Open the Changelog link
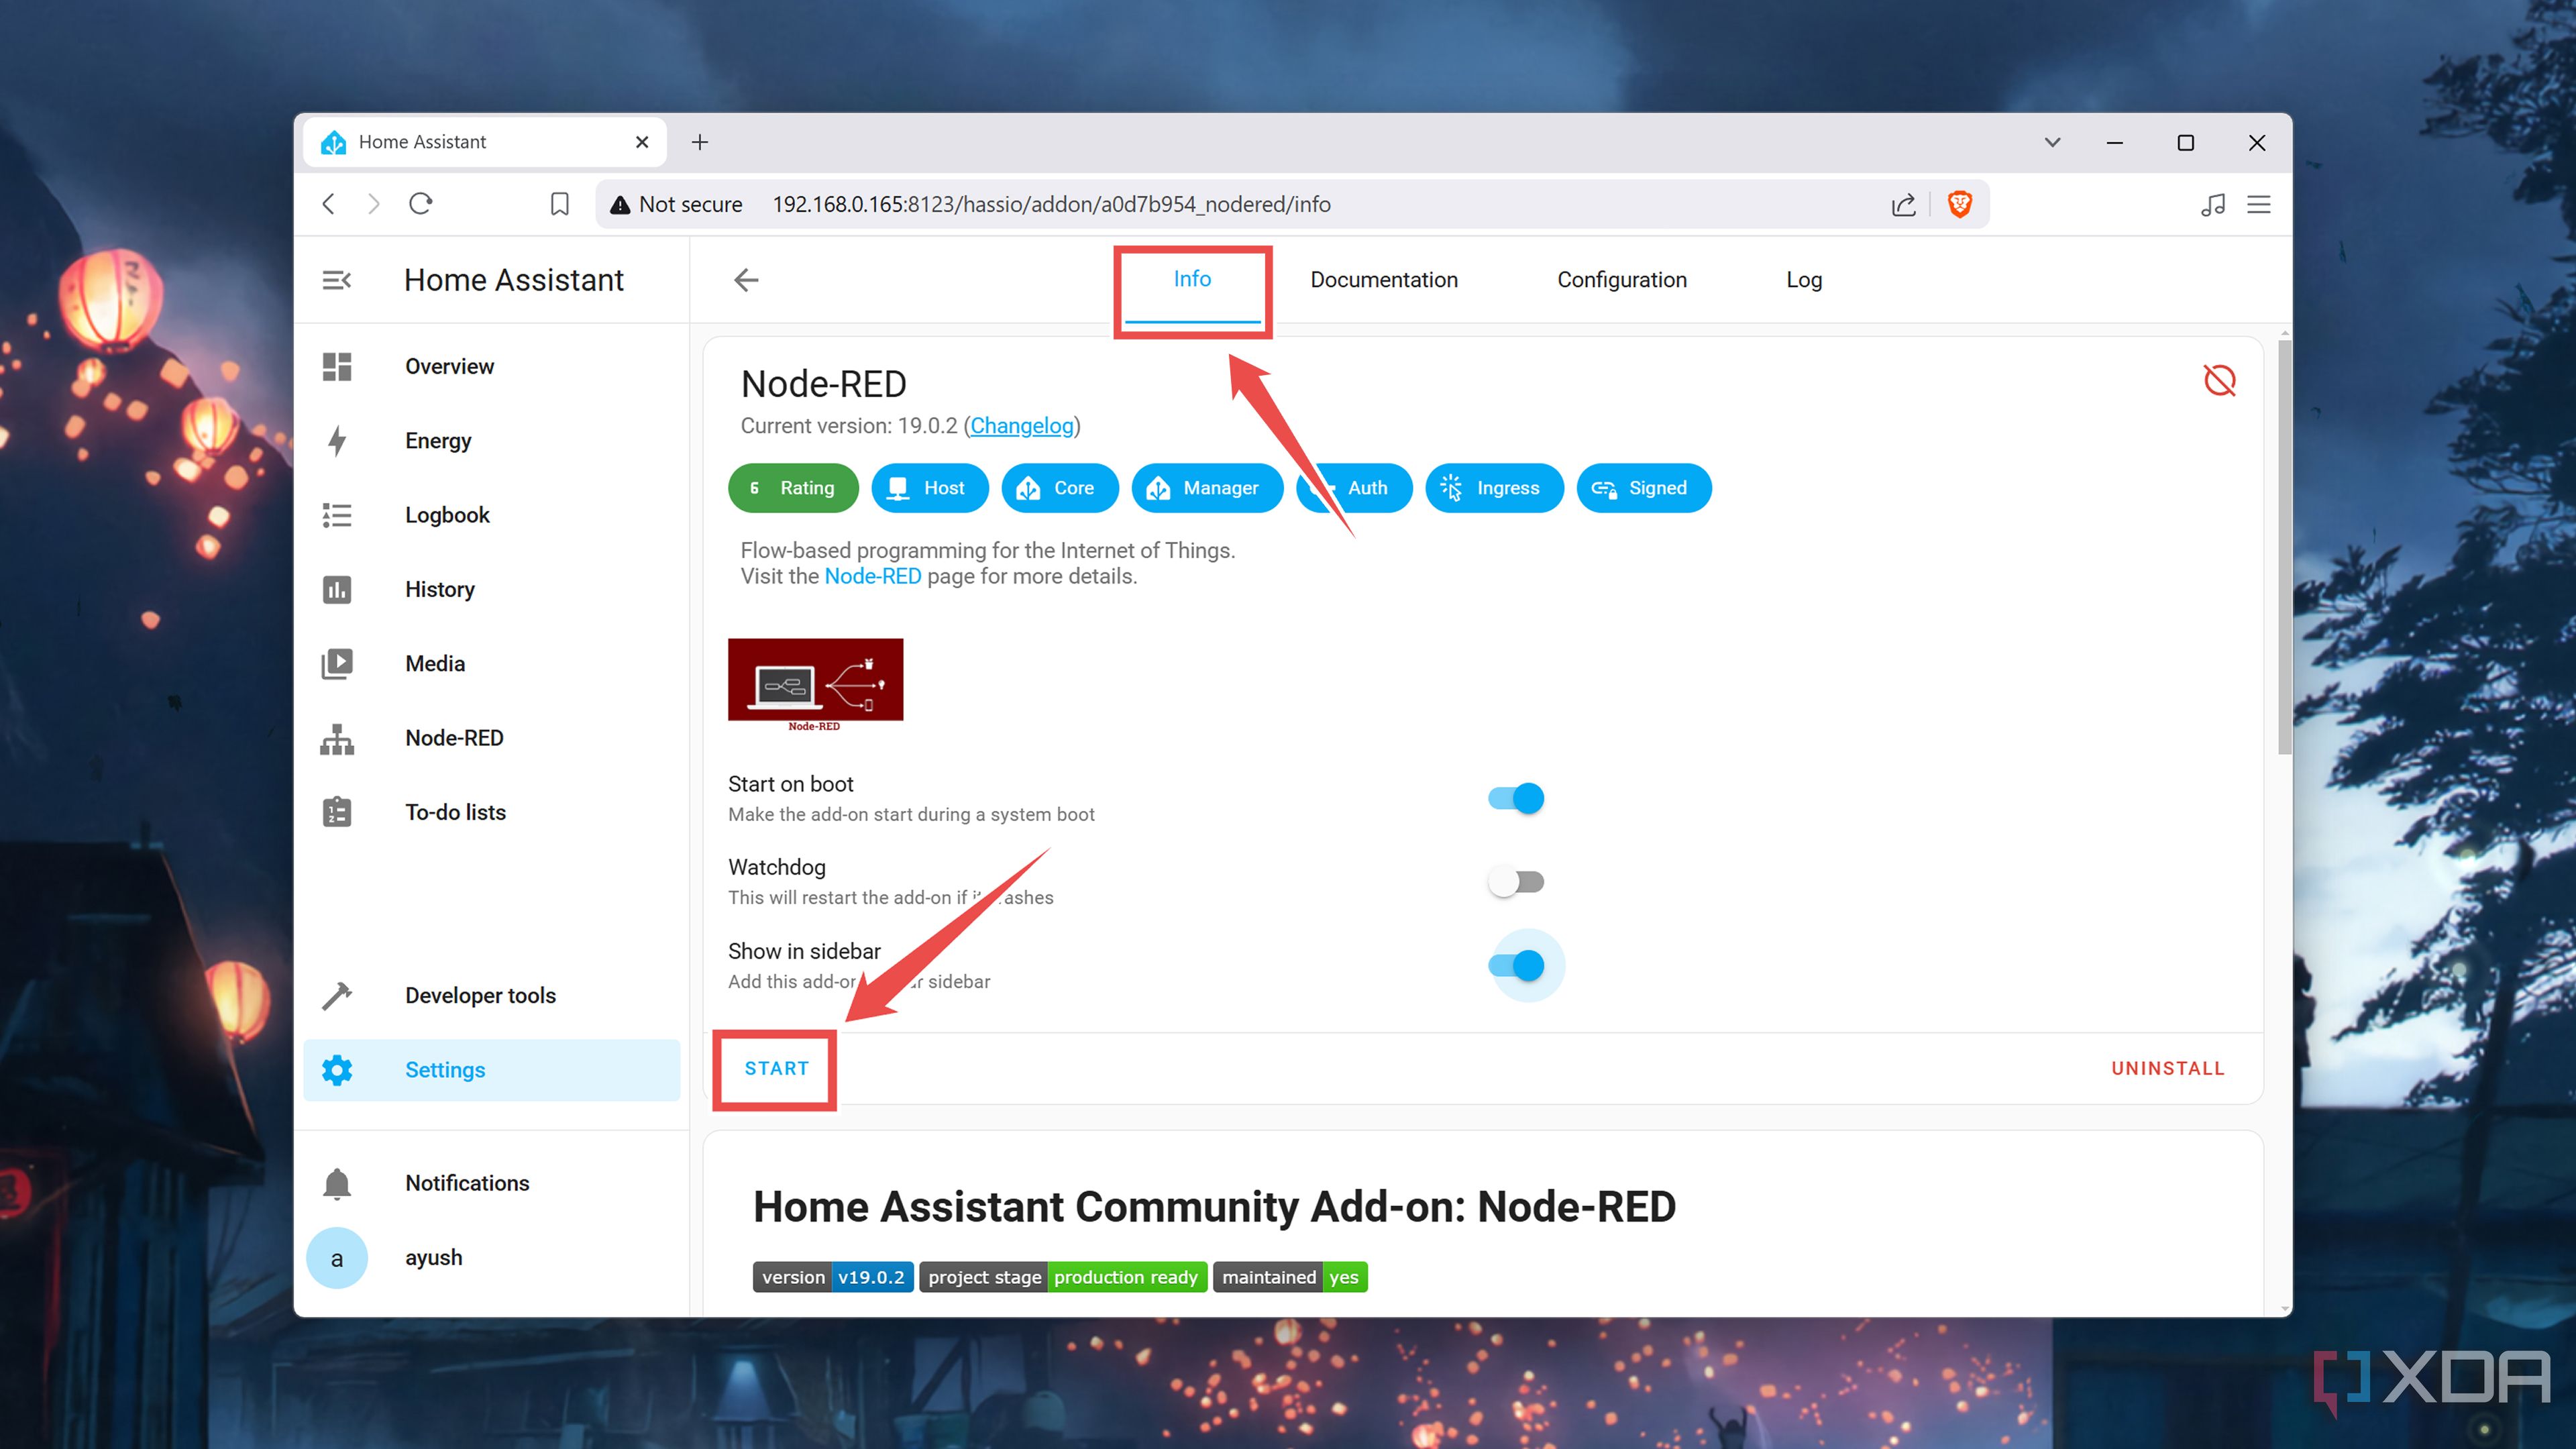Image resolution: width=2576 pixels, height=1449 pixels. [1021, 425]
